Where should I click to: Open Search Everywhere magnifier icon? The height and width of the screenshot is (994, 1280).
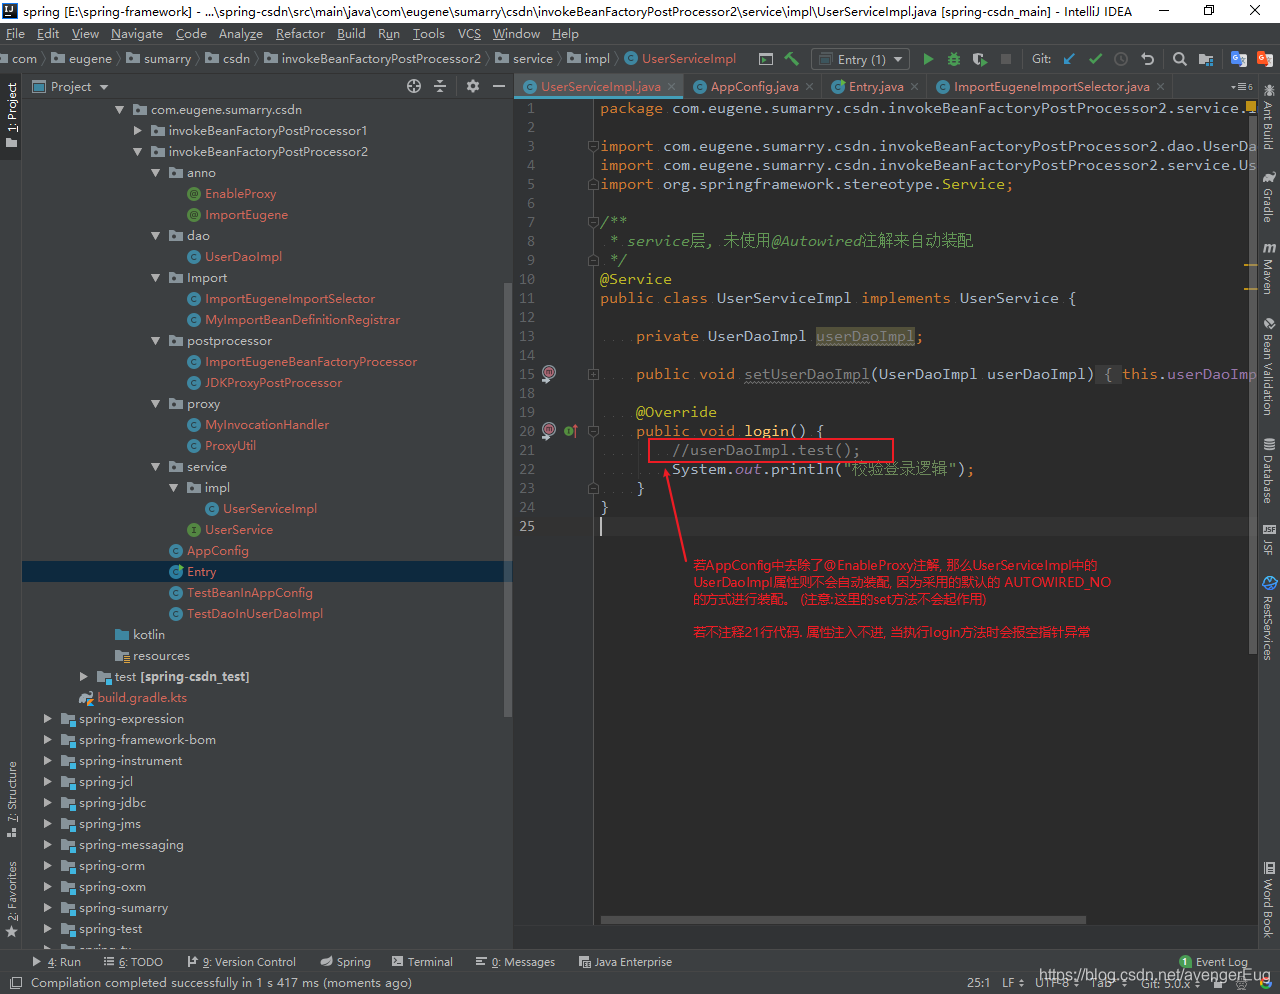pos(1180,59)
